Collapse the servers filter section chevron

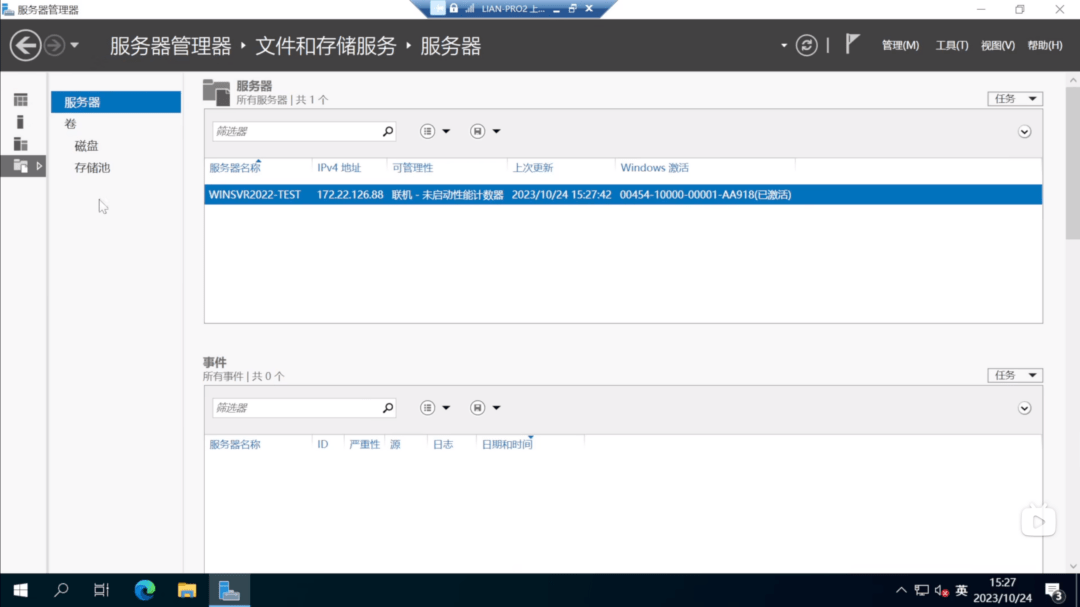1024,131
